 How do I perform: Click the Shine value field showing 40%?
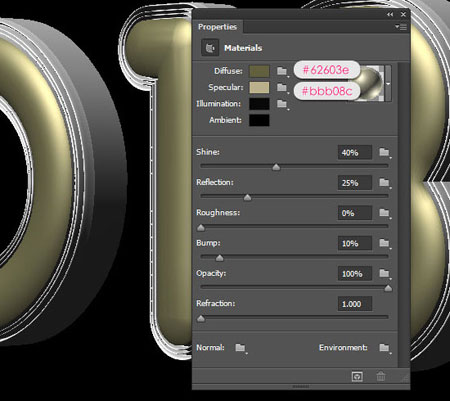click(x=355, y=153)
